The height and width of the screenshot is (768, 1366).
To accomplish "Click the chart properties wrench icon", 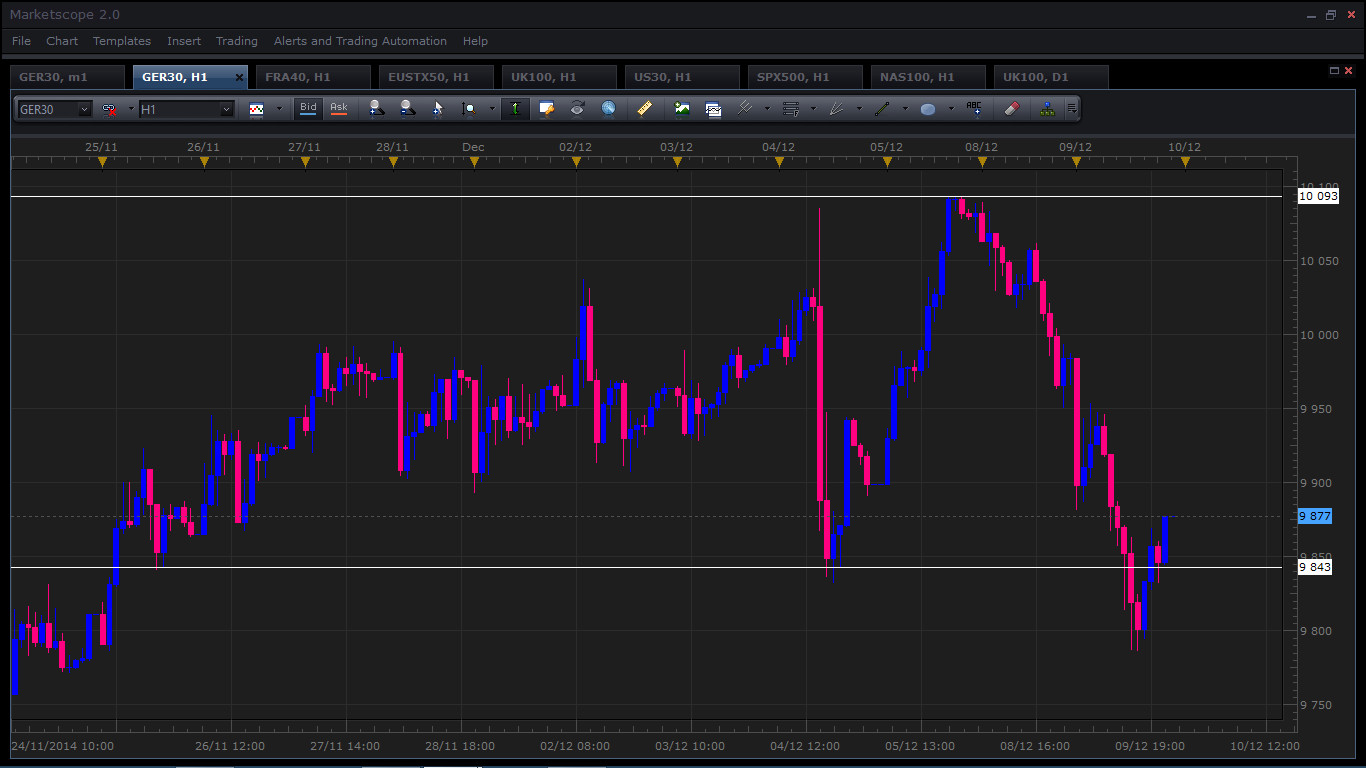I will coord(547,109).
